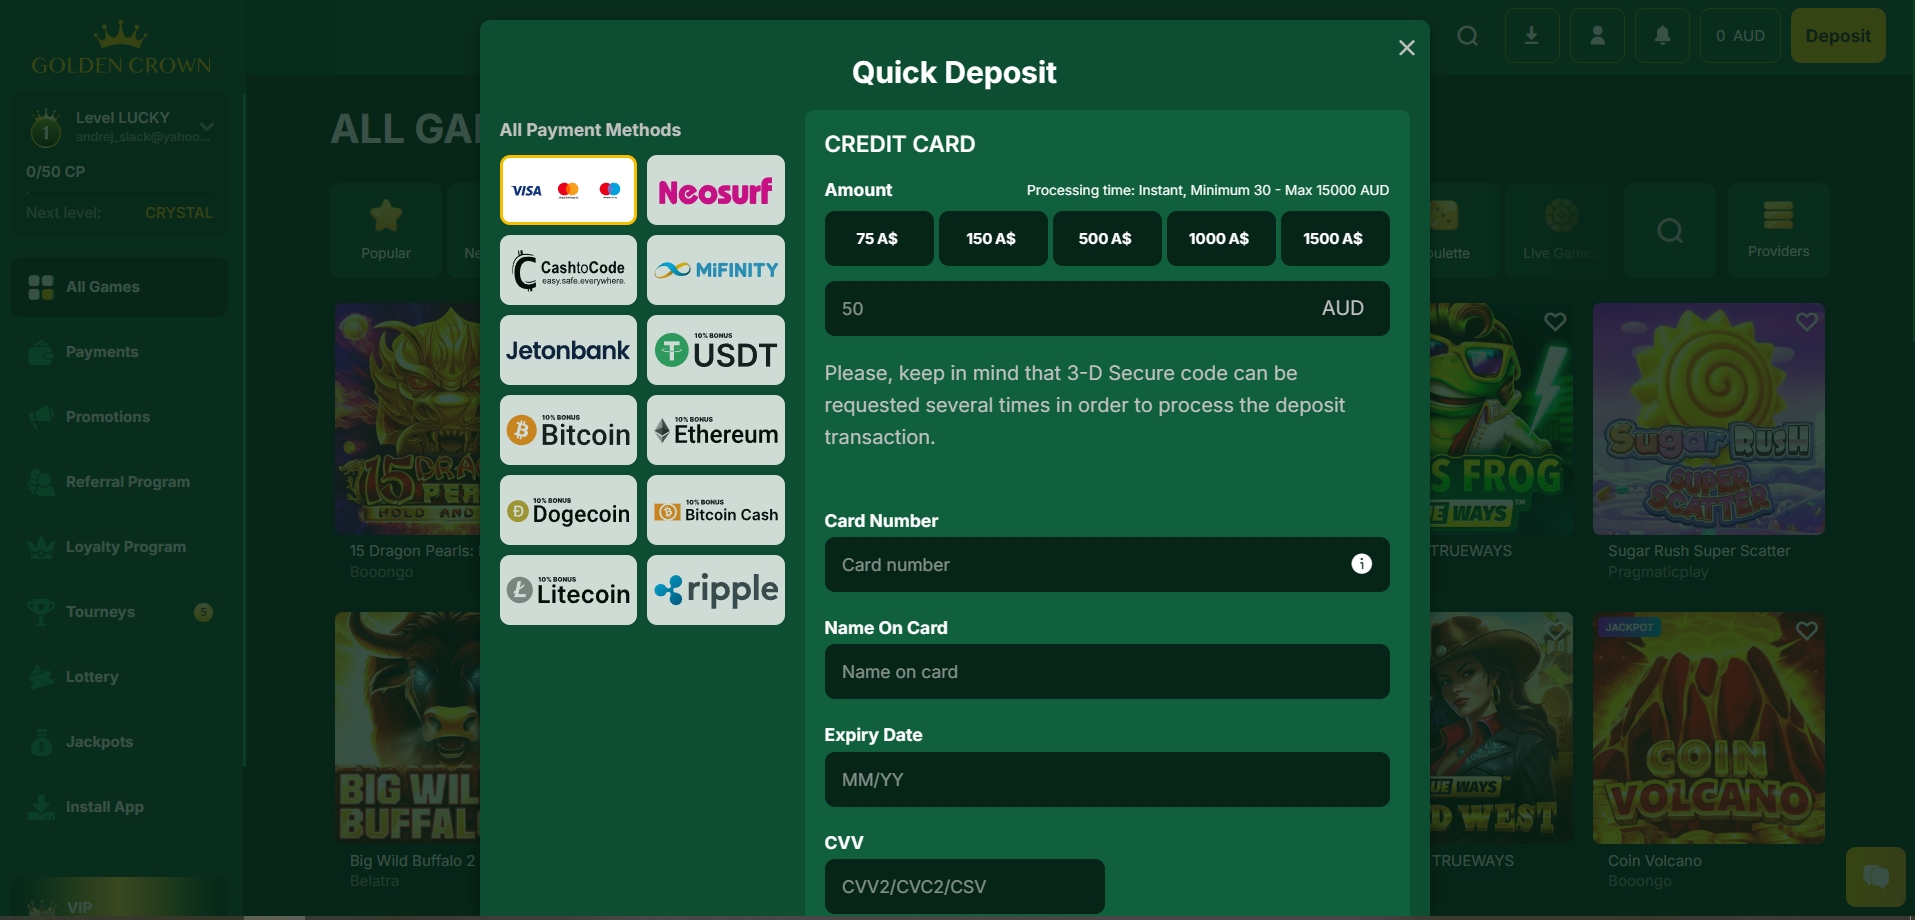Viewport: 1915px width, 920px height.
Task: Select Ripple as payment method
Action: 715,590
